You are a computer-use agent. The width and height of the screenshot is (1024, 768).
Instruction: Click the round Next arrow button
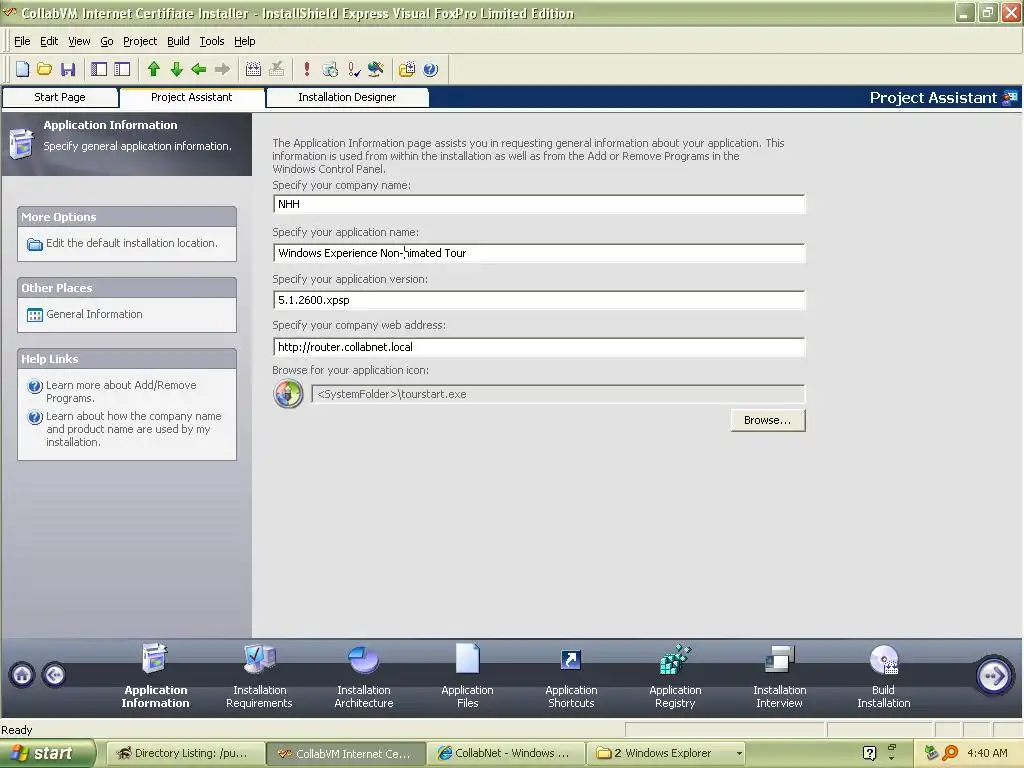click(994, 675)
